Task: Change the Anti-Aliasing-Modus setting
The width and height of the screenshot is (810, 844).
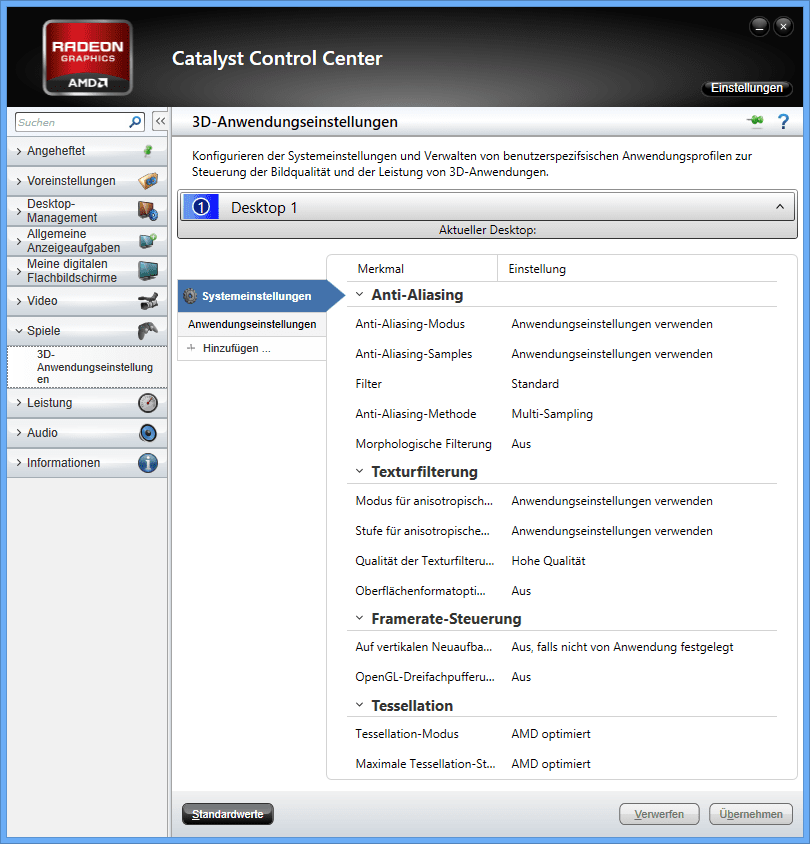Action: point(611,324)
